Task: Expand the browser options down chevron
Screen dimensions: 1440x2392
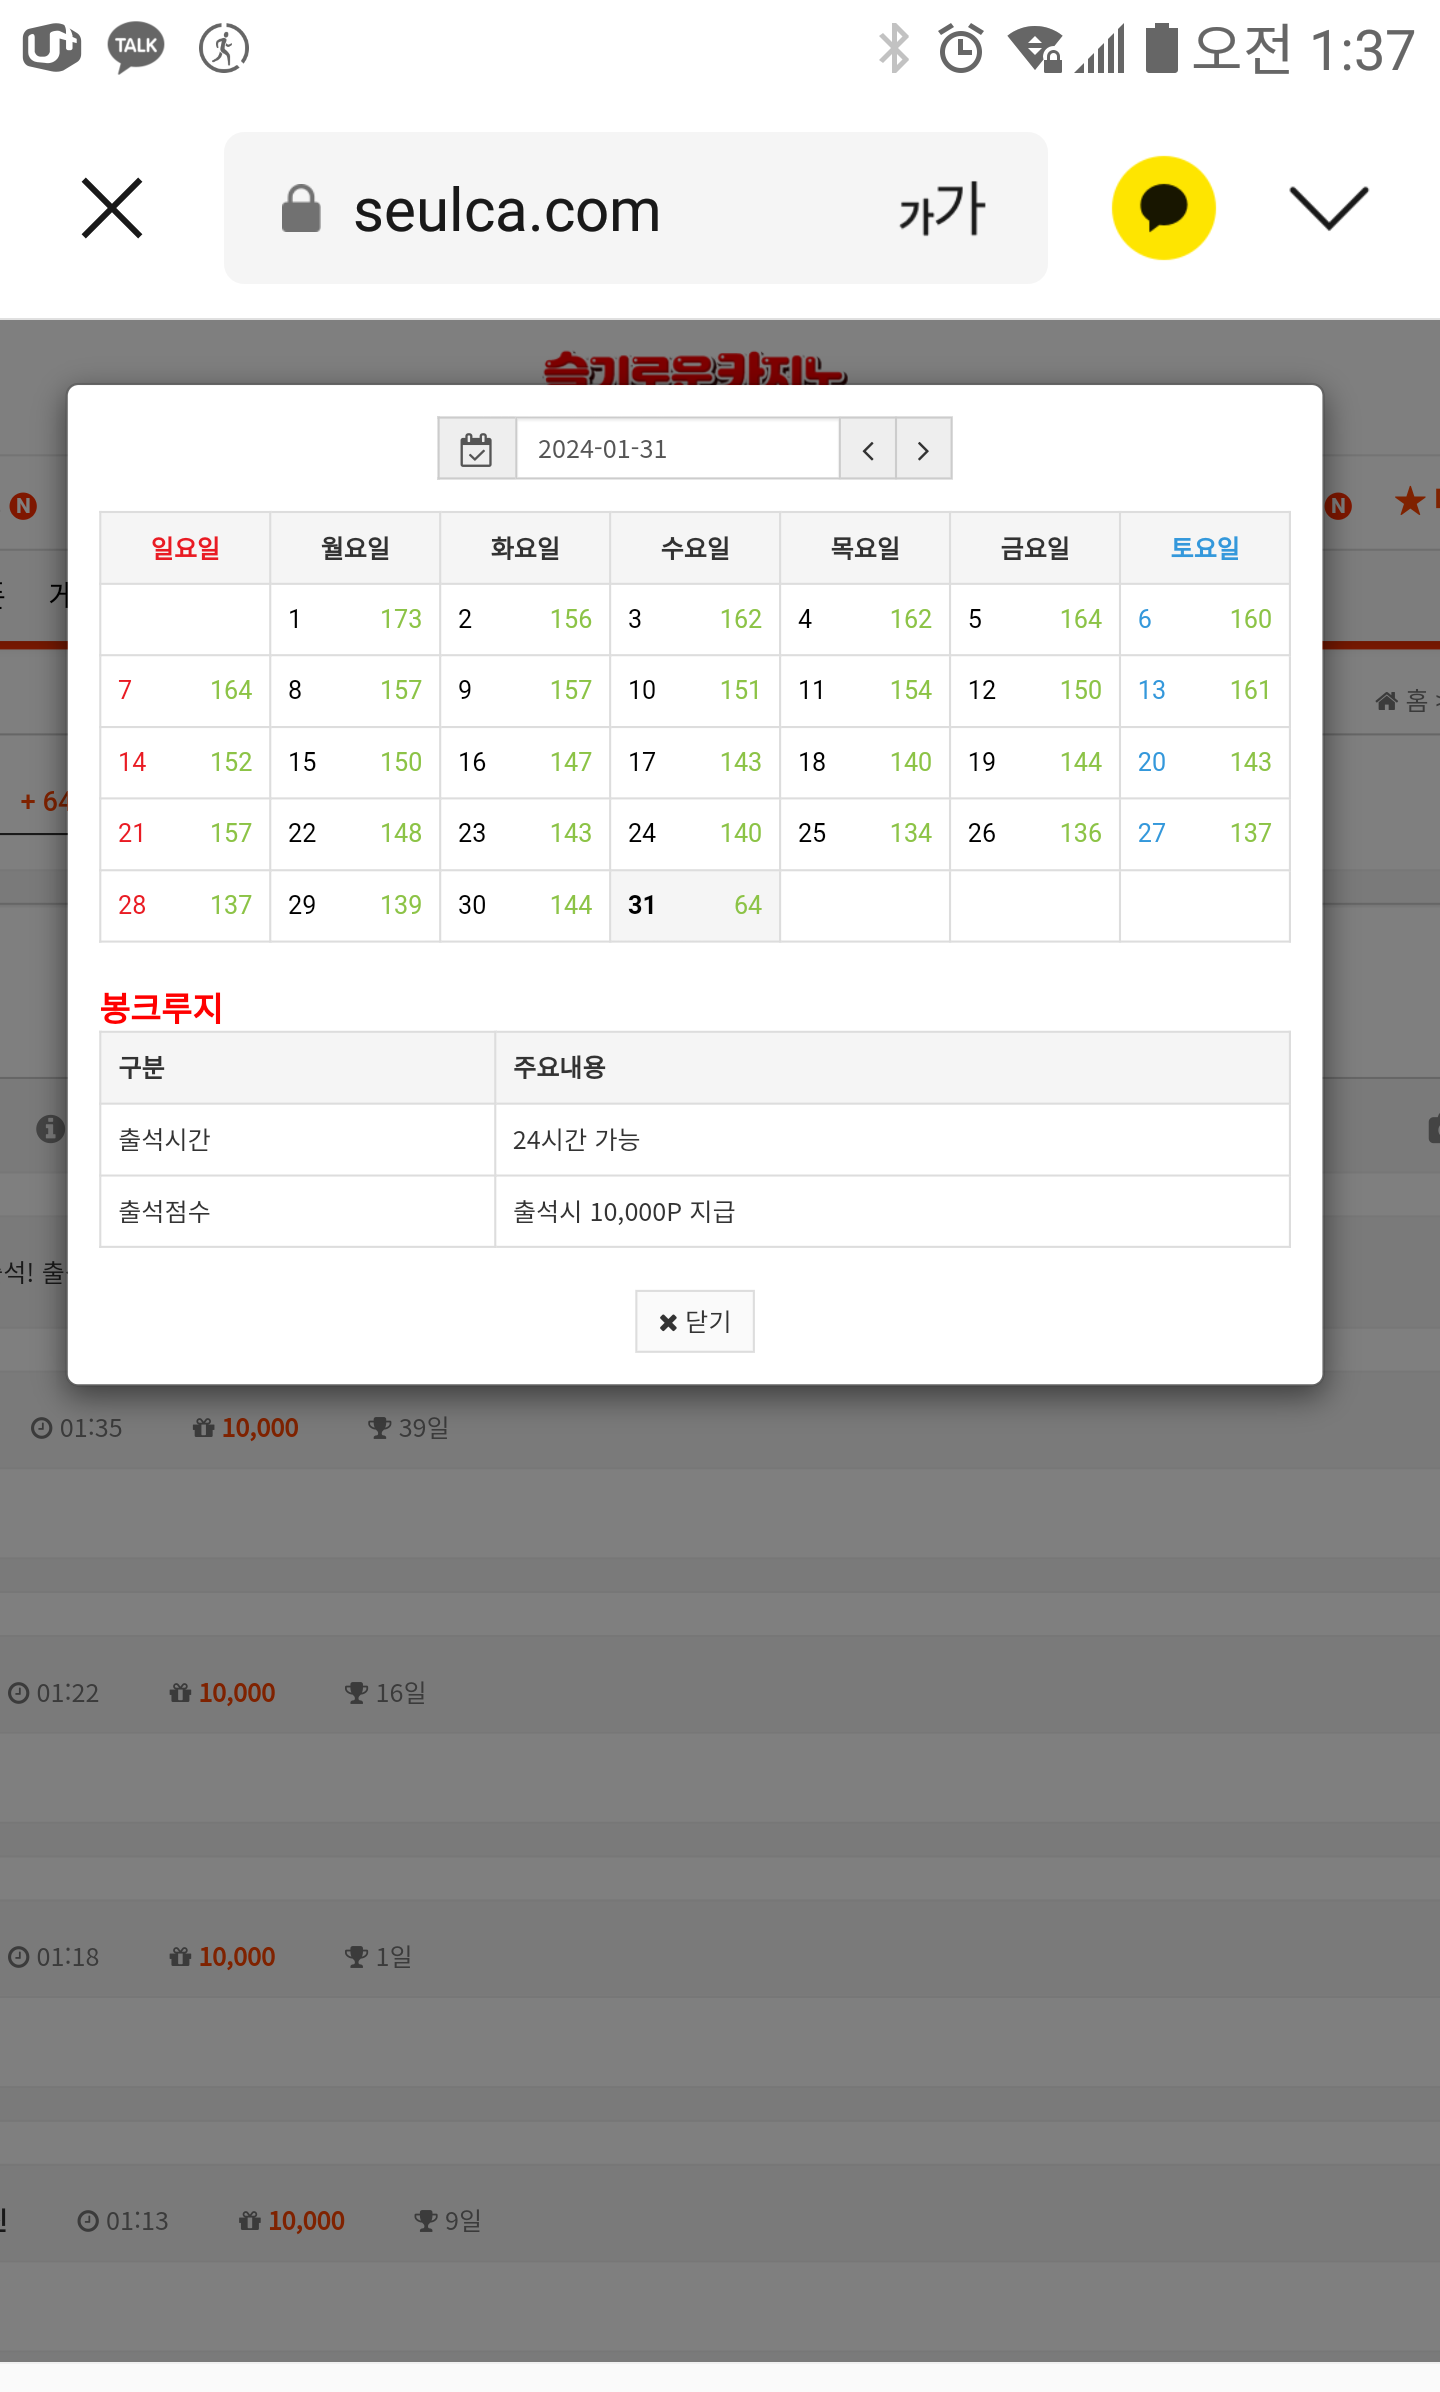Action: pyautogui.click(x=1328, y=208)
